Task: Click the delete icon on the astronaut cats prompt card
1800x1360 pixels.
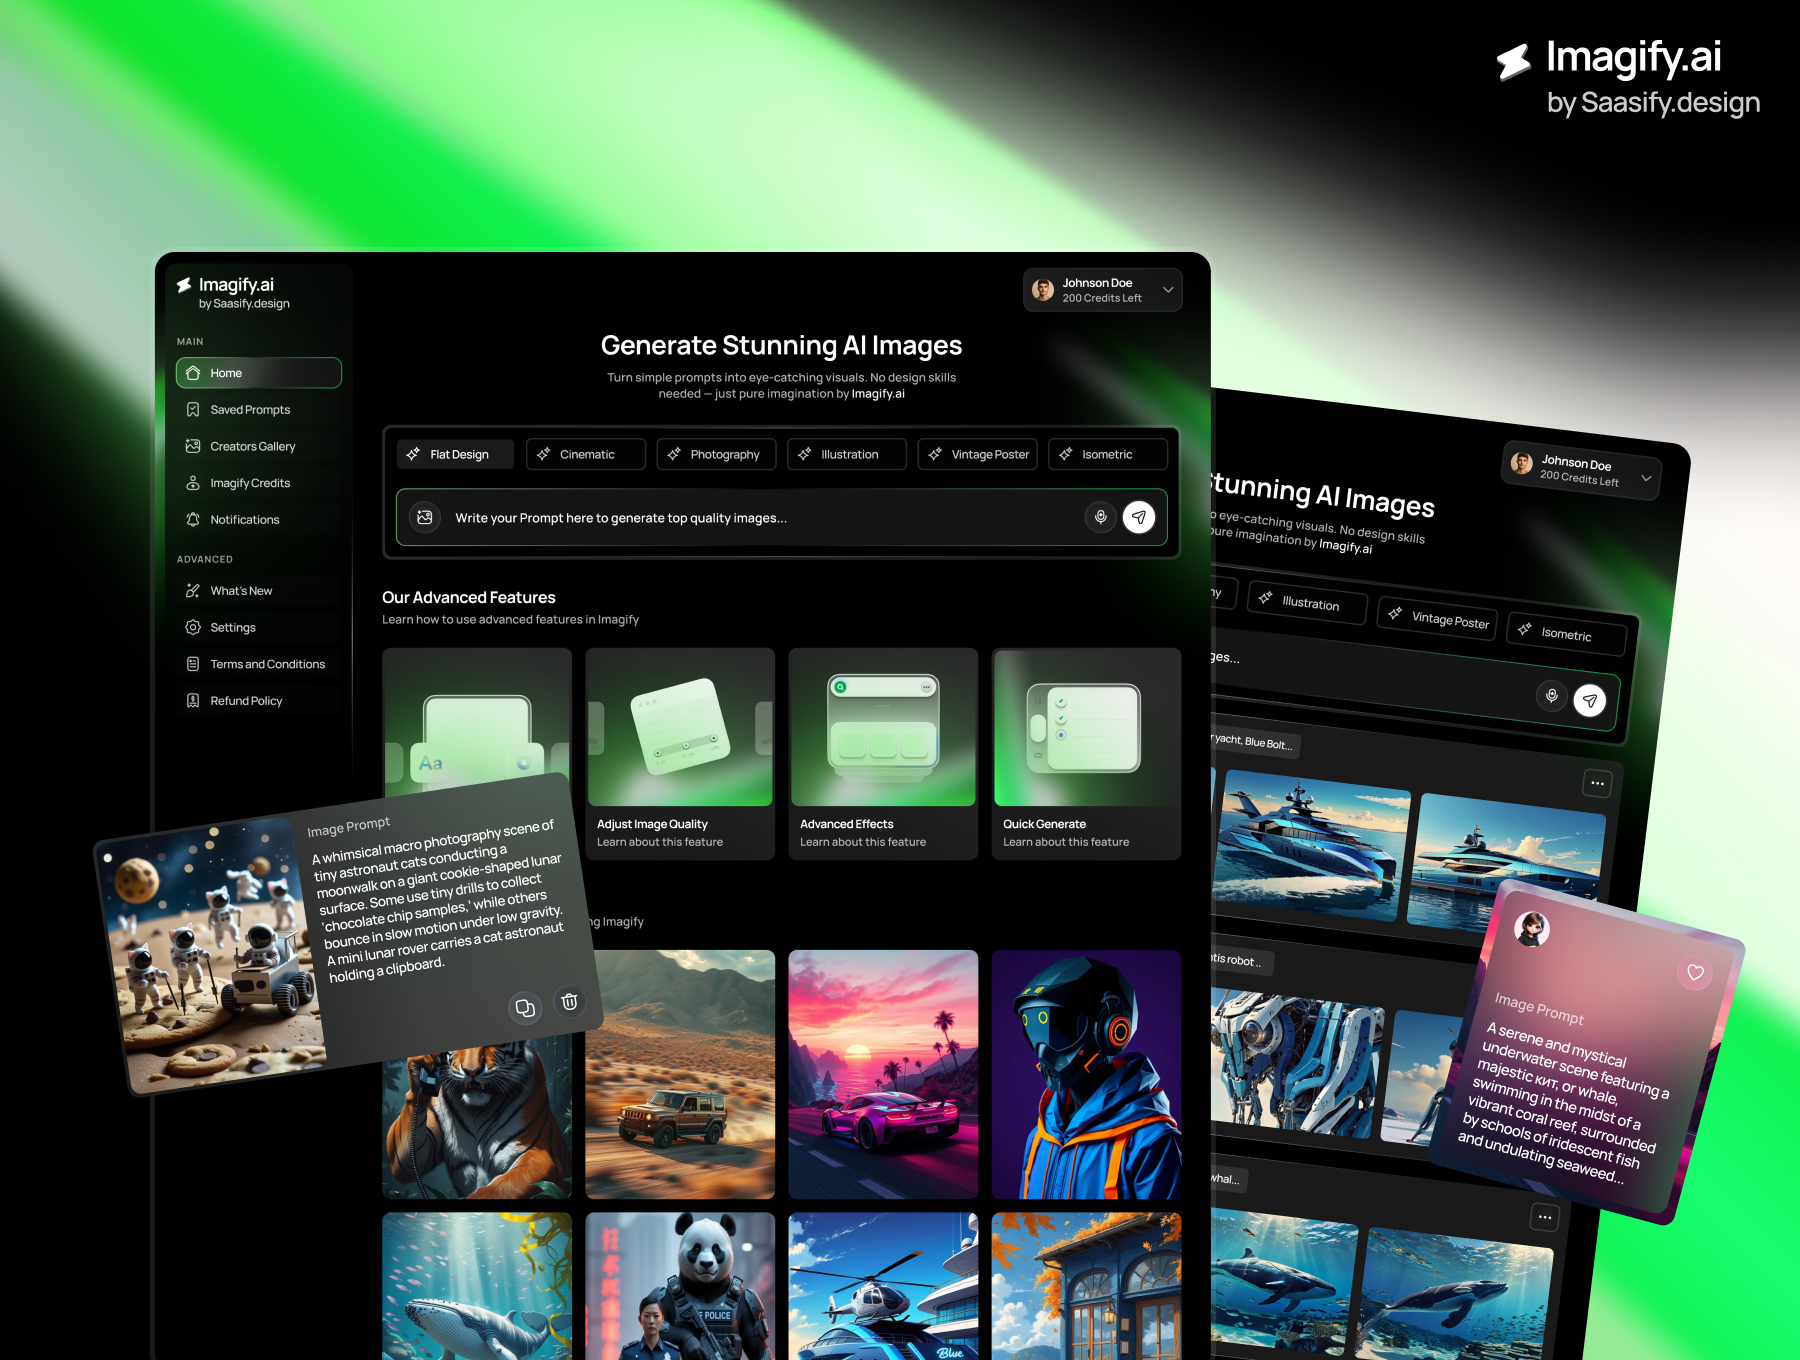Action: 569,1002
